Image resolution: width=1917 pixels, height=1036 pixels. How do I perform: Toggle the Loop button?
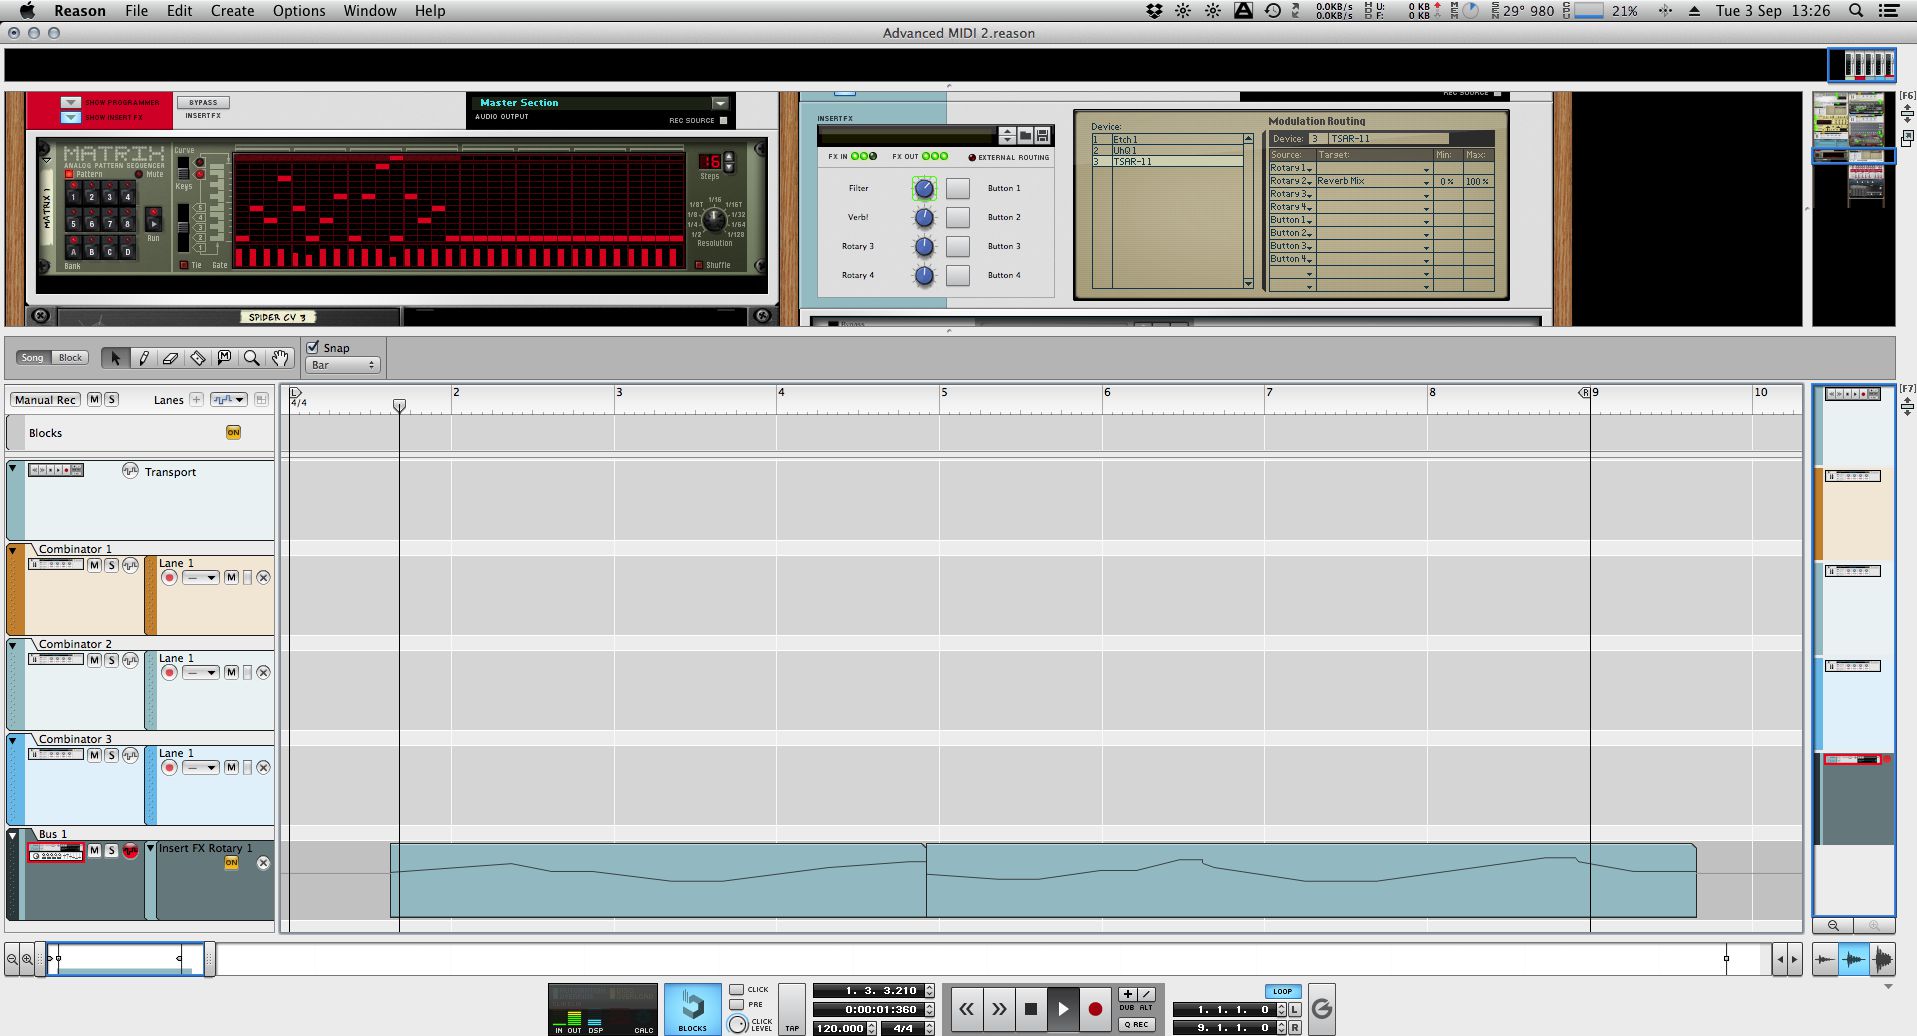click(1282, 991)
